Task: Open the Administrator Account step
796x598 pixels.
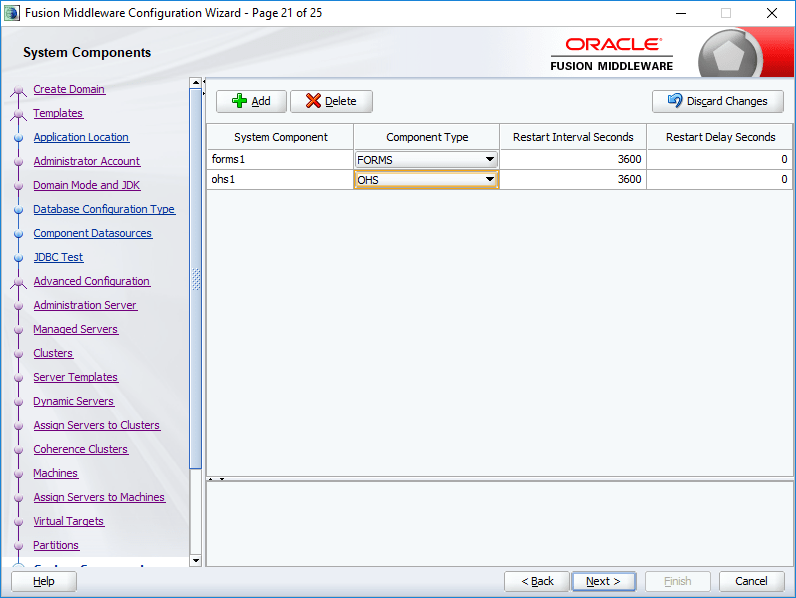Action: 86,161
